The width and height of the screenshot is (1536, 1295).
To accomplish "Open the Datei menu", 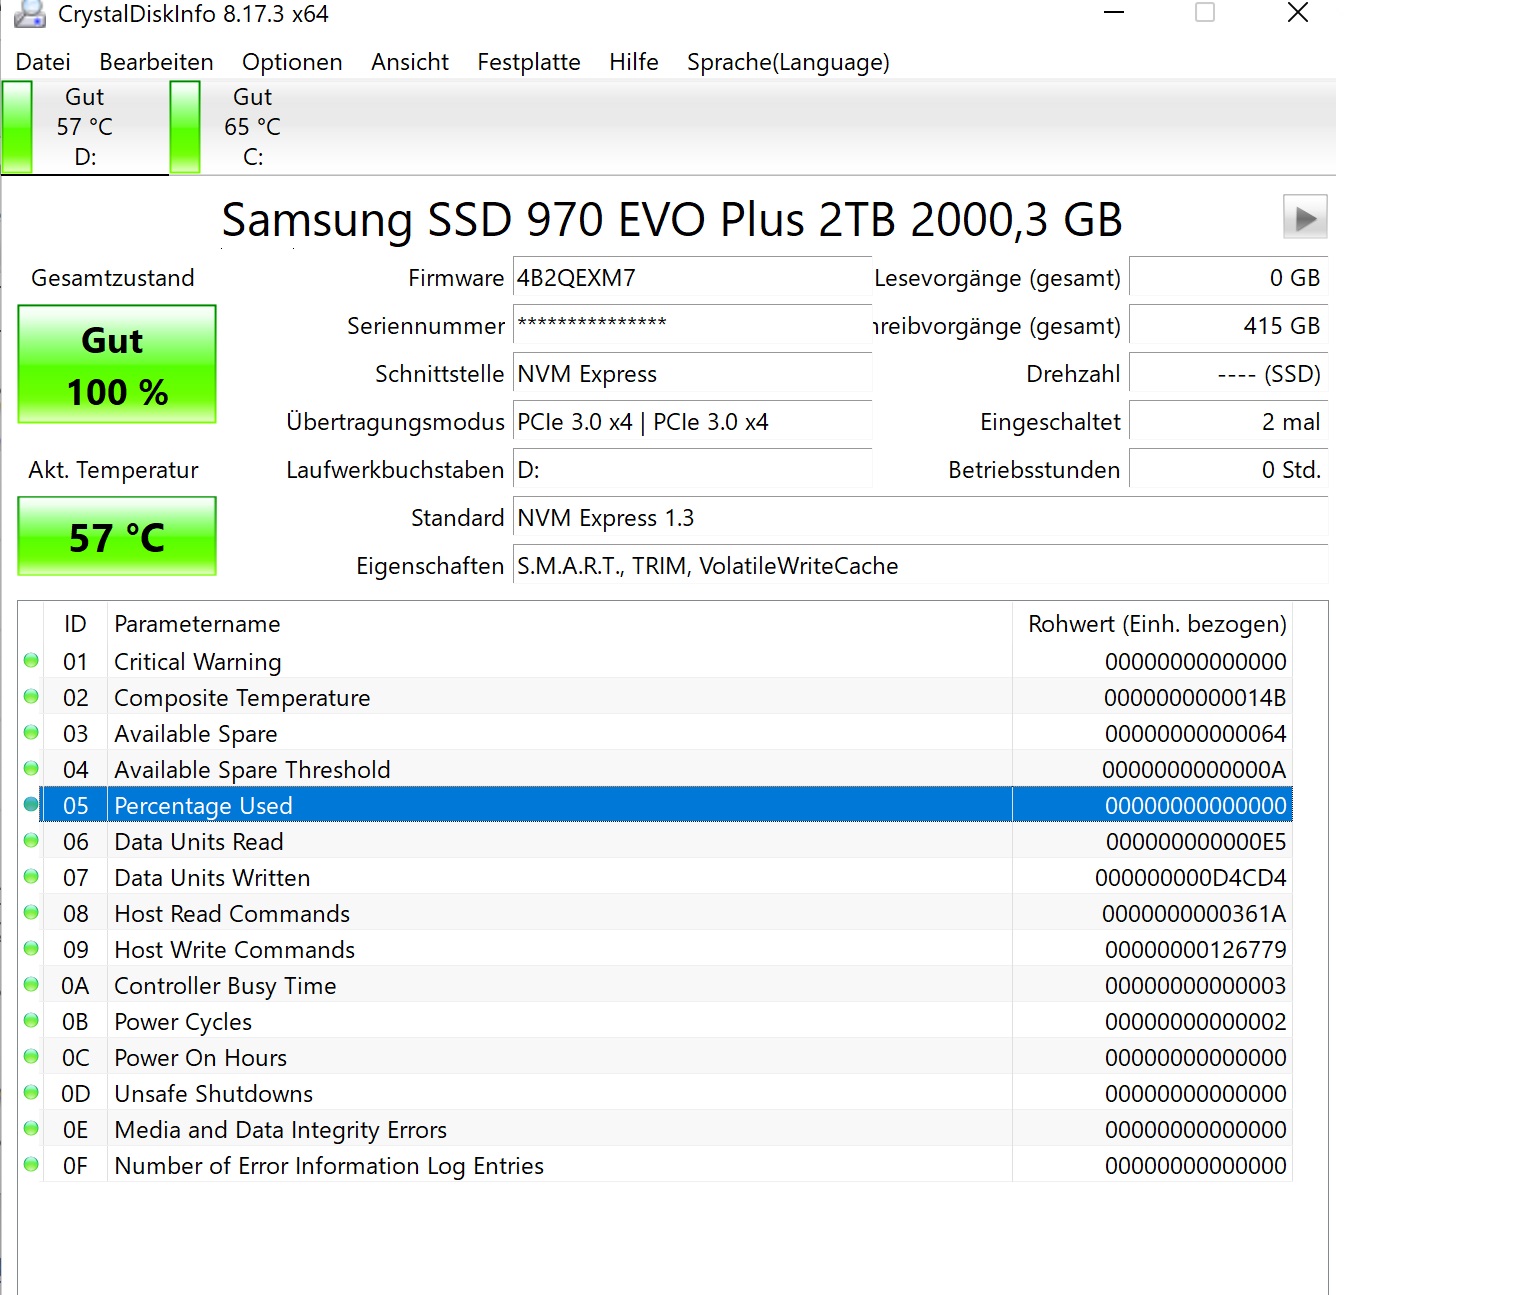I will 43,62.
